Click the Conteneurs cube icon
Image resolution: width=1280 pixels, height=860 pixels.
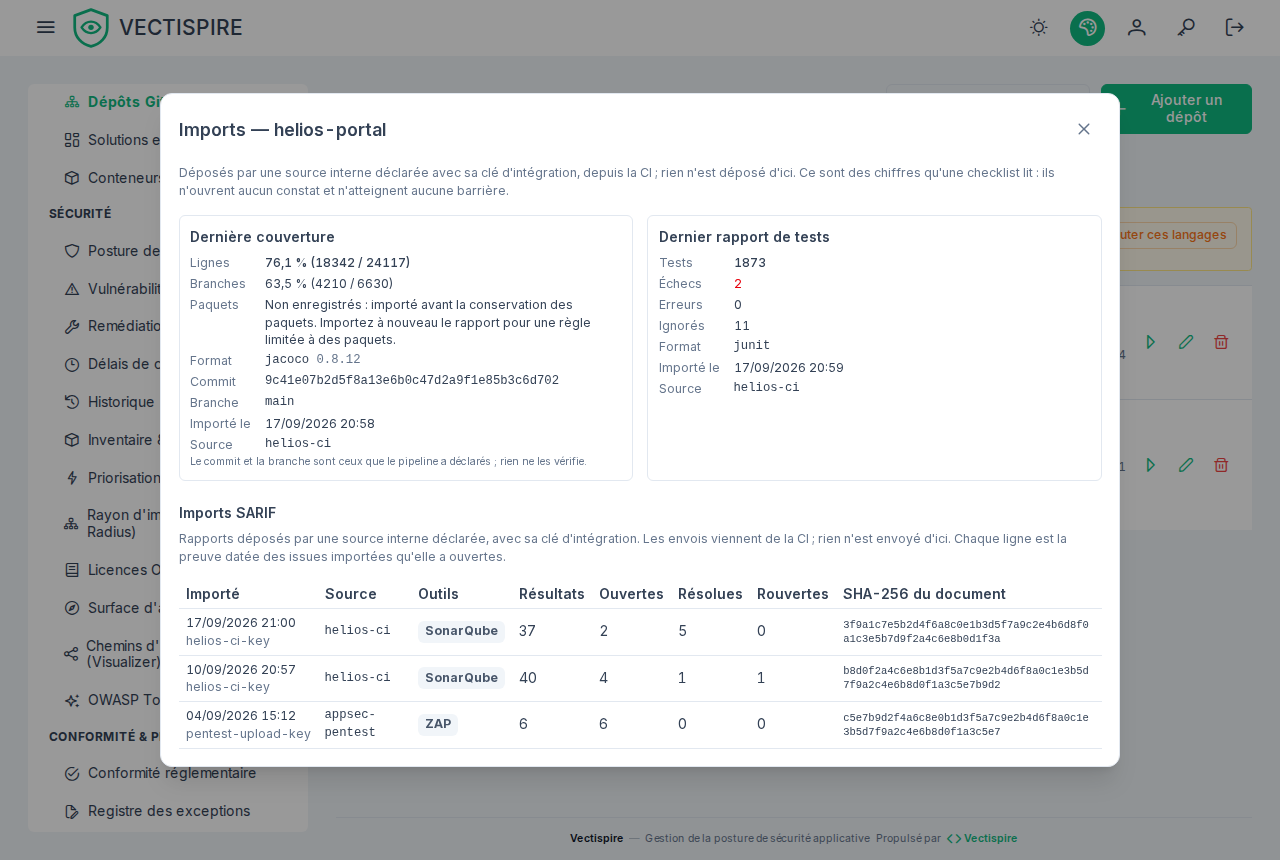(x=72, y=178)
